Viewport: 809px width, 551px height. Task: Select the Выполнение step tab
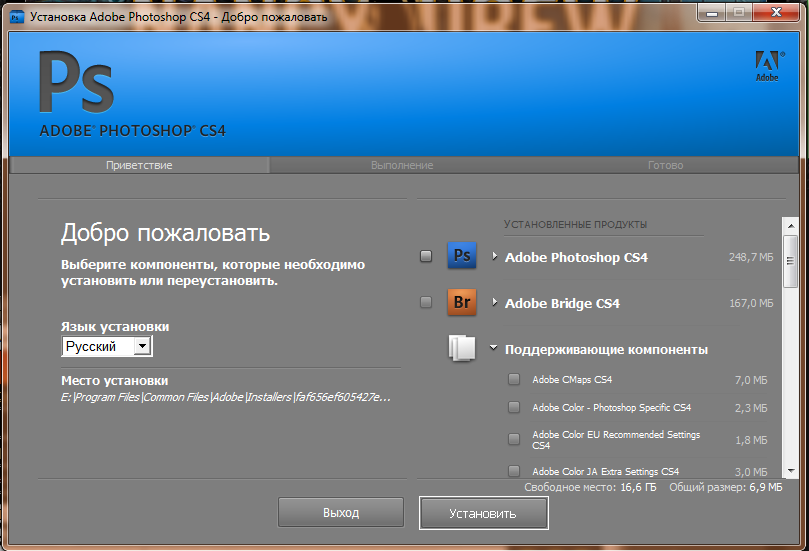pyautogui.click(x=402, y=165)
